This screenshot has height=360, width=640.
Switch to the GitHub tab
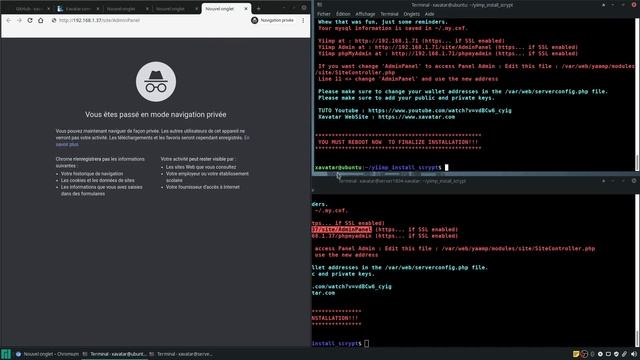29,9
